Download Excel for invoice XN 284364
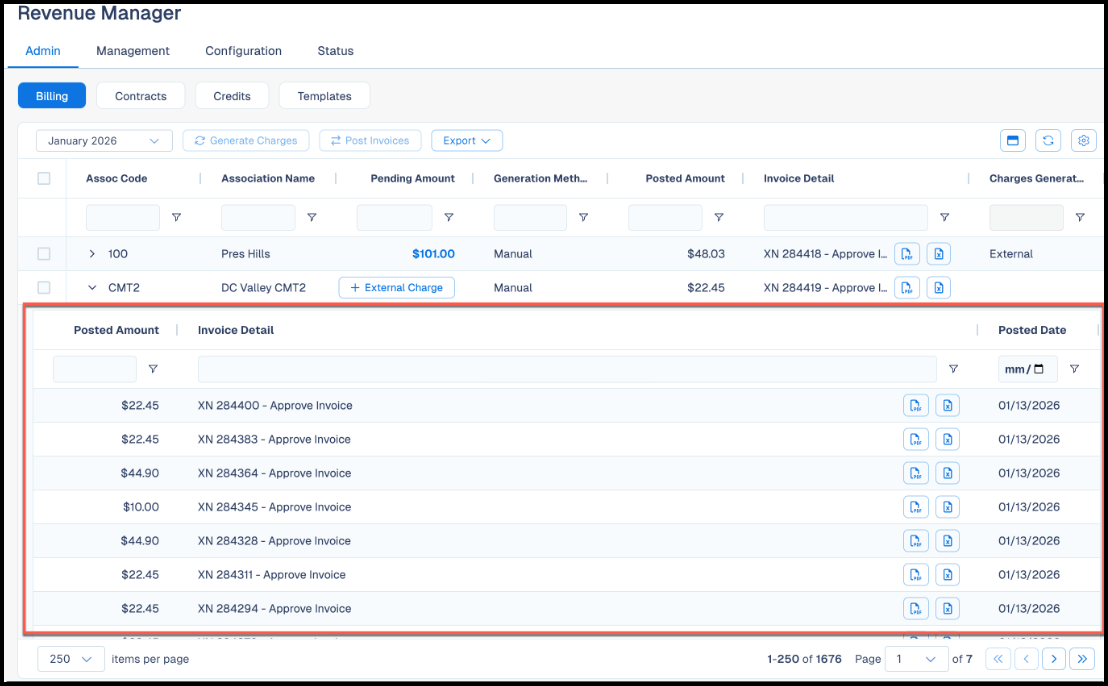1108x686 pixels. point(948,473)
